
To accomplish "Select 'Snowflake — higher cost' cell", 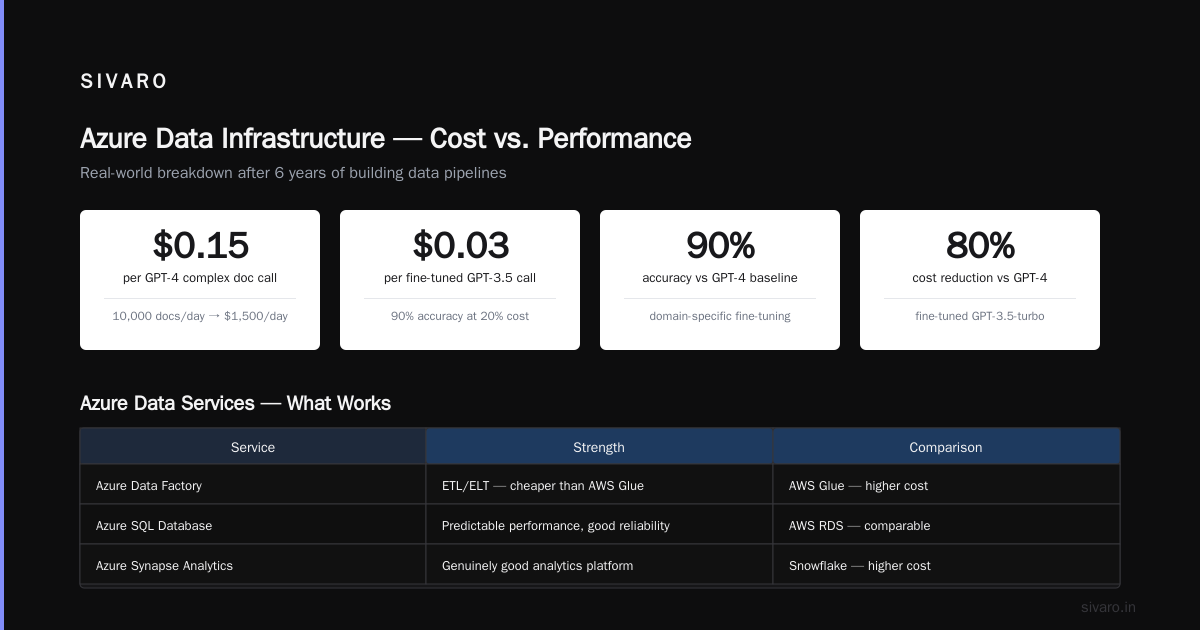I will coord(946,565).
